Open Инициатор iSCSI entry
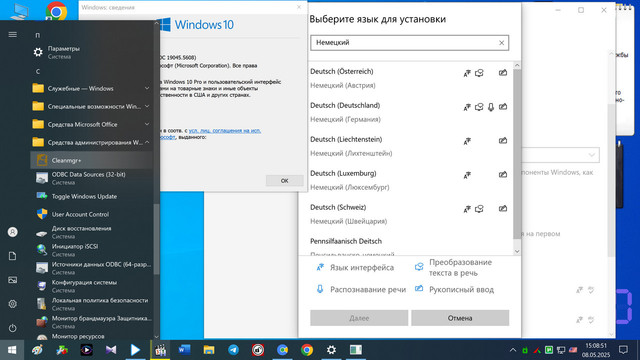The width and height of the screenshot is (640, 360). [92, 250]
